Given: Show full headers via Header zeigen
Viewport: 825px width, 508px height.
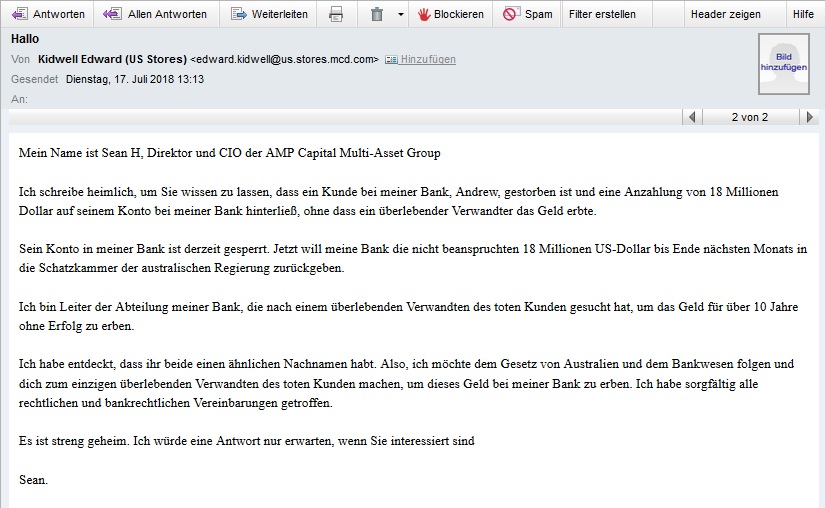Looking at the screenshot, I should [725, 14].
